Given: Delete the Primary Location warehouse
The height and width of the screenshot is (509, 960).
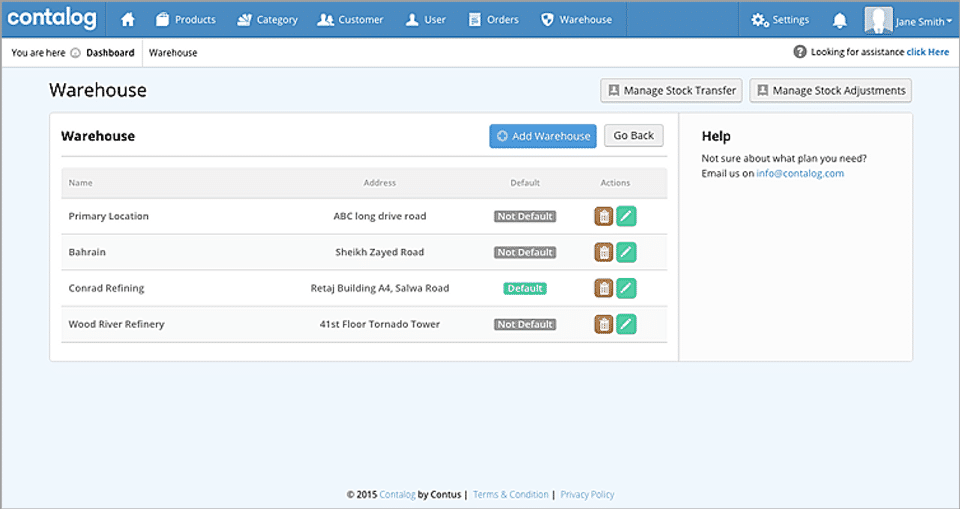Looking at the screenshot, I should pyautogui.click(x=604, y=216).
